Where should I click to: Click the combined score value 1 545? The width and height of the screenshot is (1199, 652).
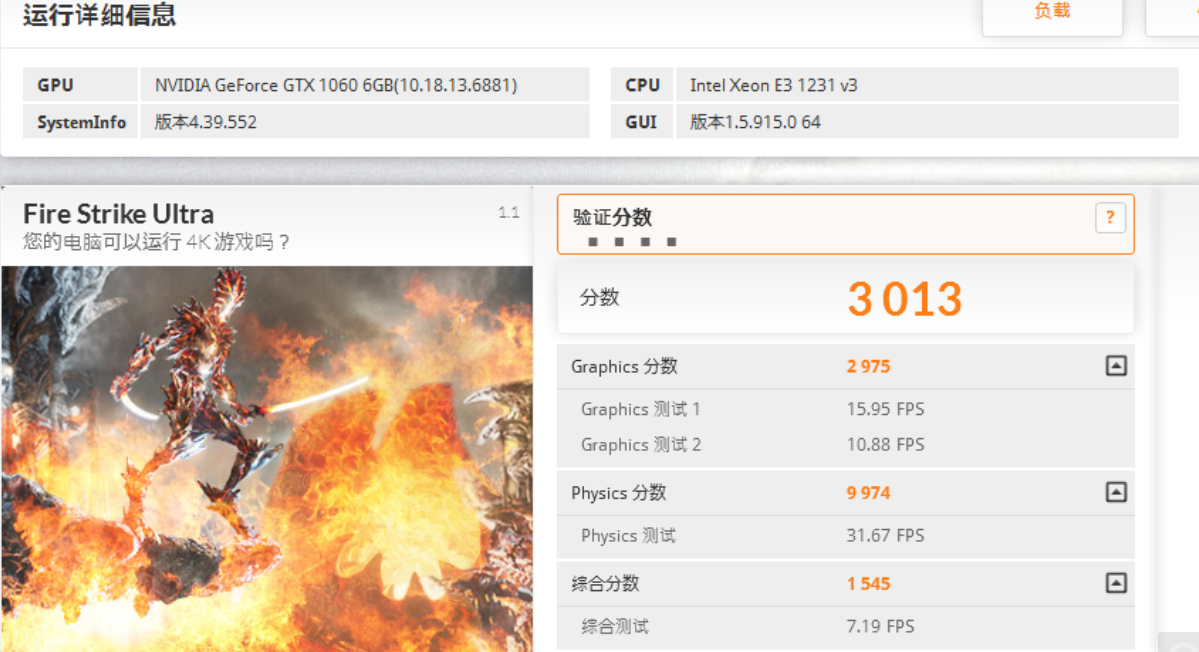pos(868,584)
